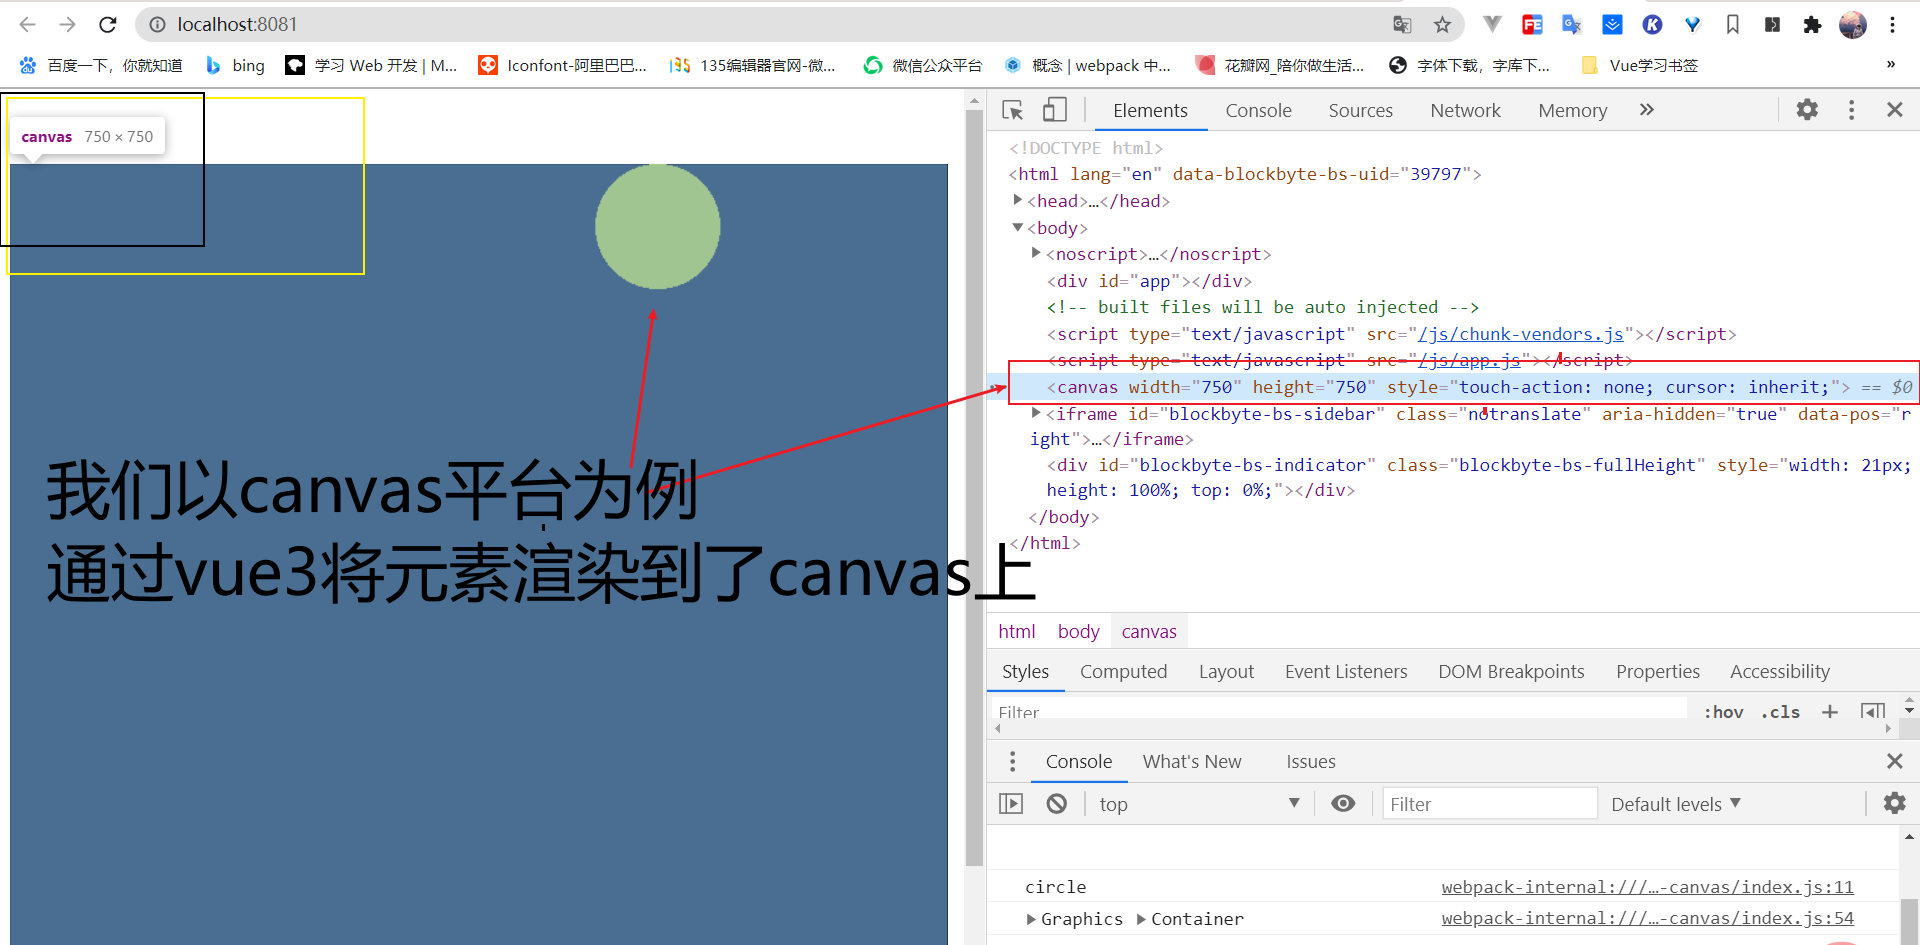Open console settings gear
Screen dimensions: 1920x945
point(1894,803)
